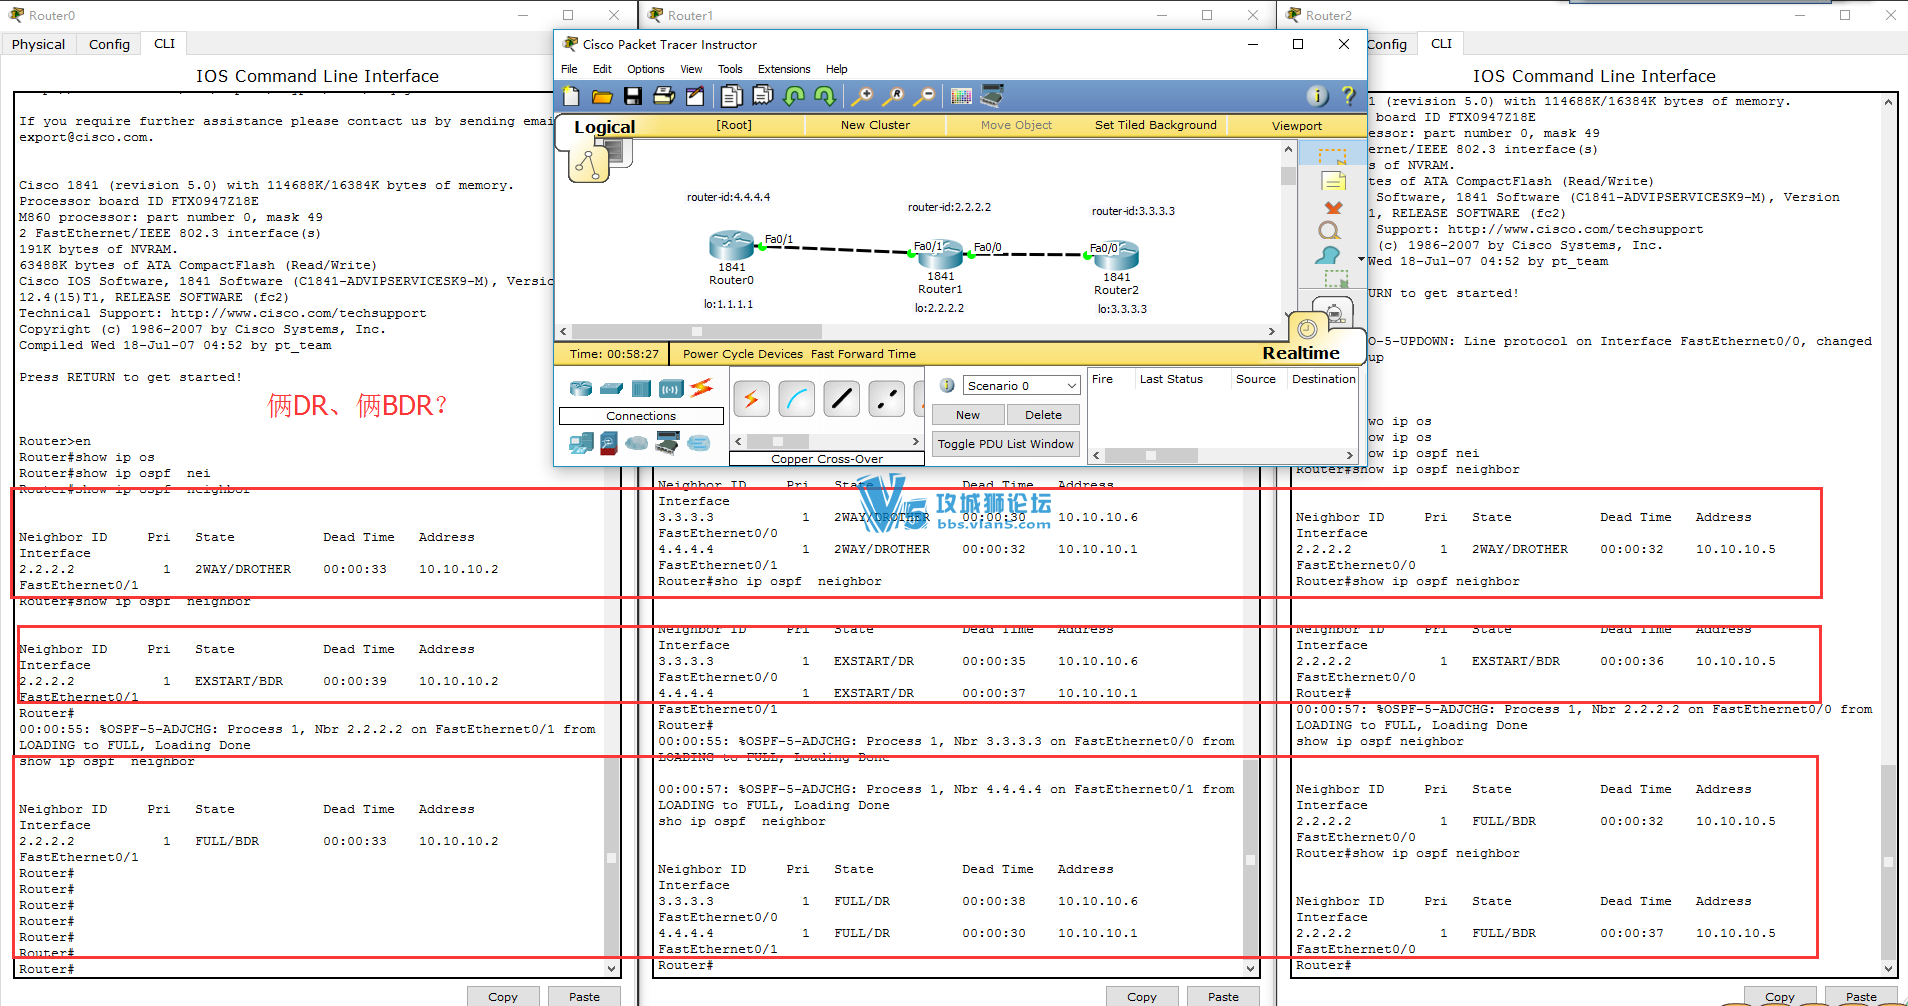1908x1006 pixels.
Task: Click the Viewport button
Action: [x=1297, y=126]
